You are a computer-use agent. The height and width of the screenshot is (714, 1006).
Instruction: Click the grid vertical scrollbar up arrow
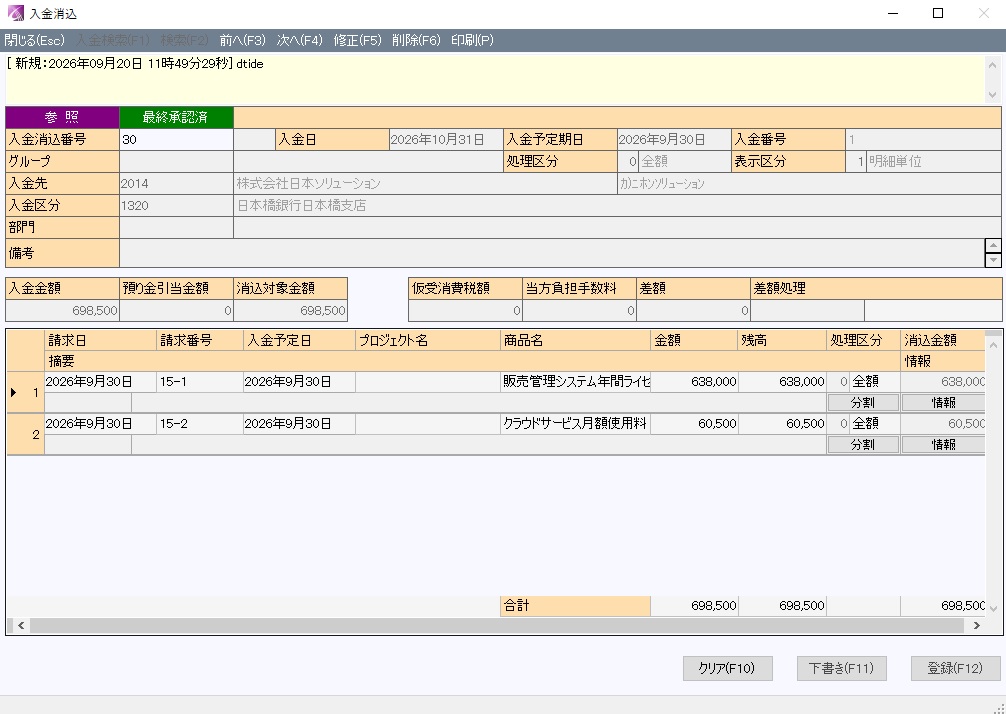pos(993,345)
